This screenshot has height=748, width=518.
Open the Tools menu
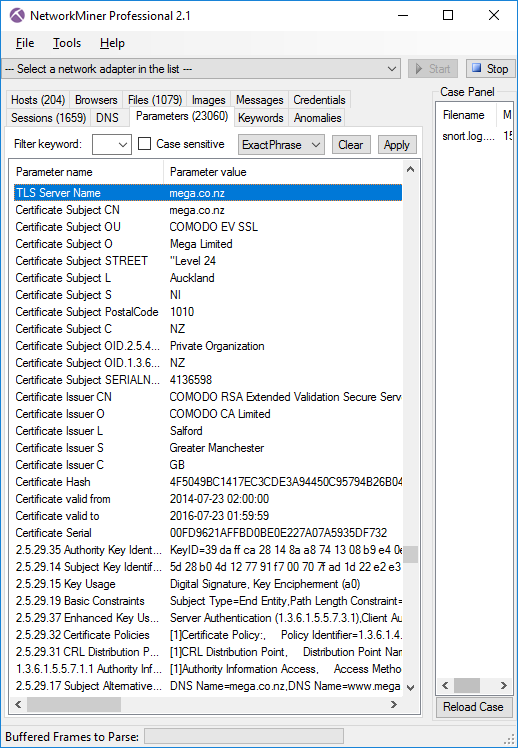[67, 43]
